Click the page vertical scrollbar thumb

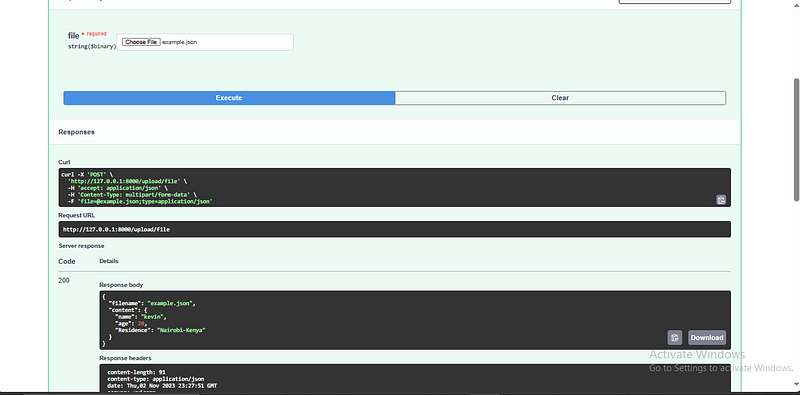click(x=796, y=139)
